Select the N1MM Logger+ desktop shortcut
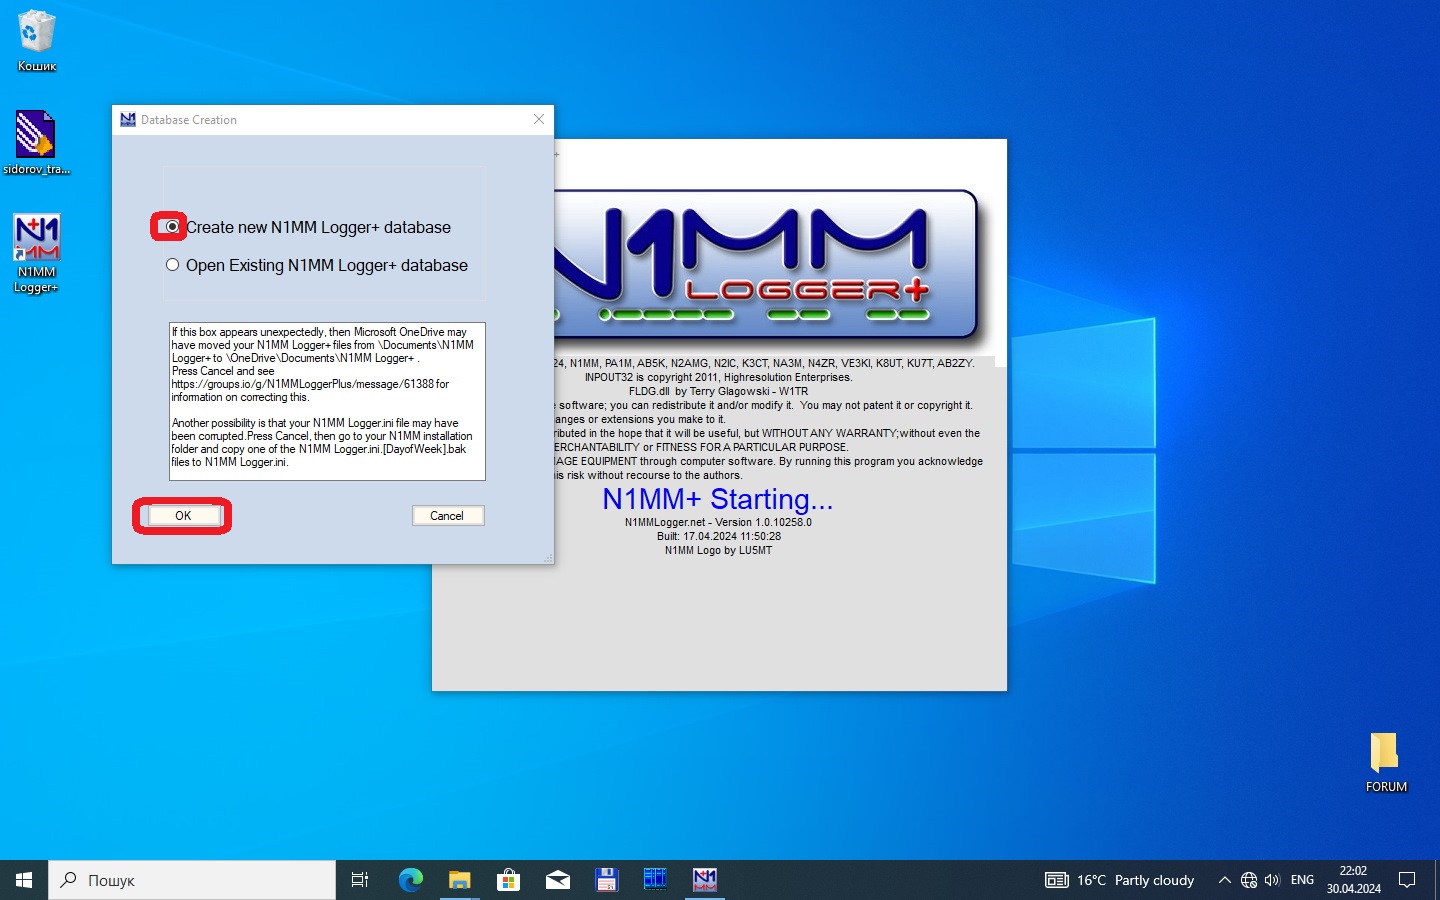This screenshot has height=900, width=1440. [36, 253]
